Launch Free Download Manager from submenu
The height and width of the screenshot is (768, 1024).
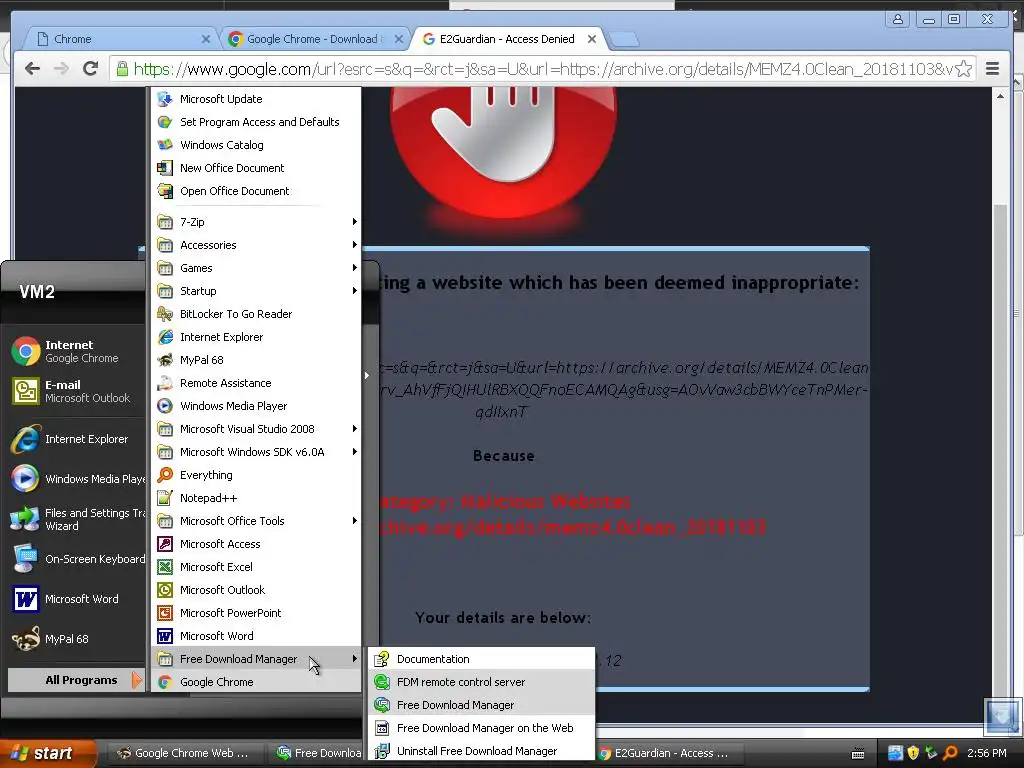(482, 705)
